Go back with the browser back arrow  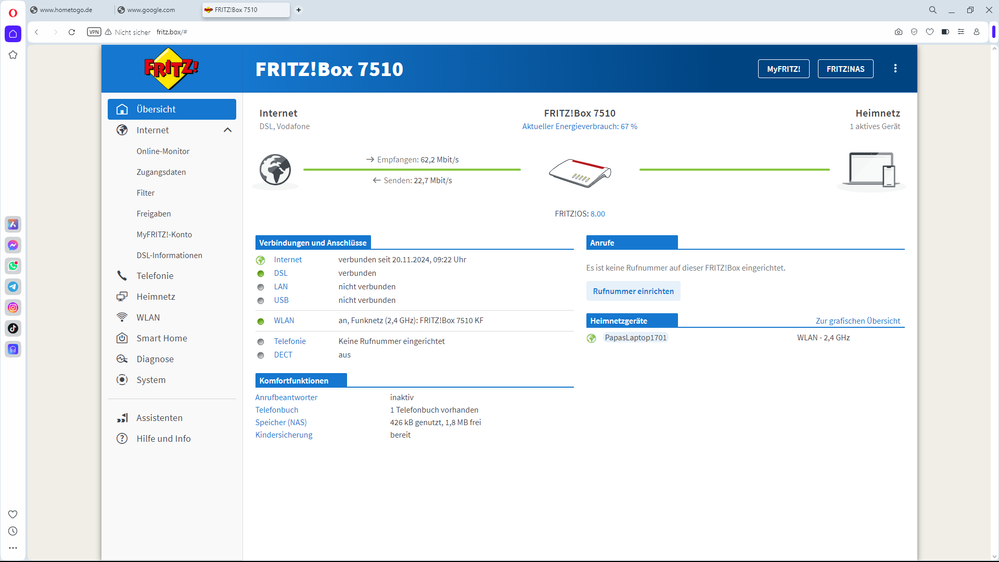click(37, 32)
